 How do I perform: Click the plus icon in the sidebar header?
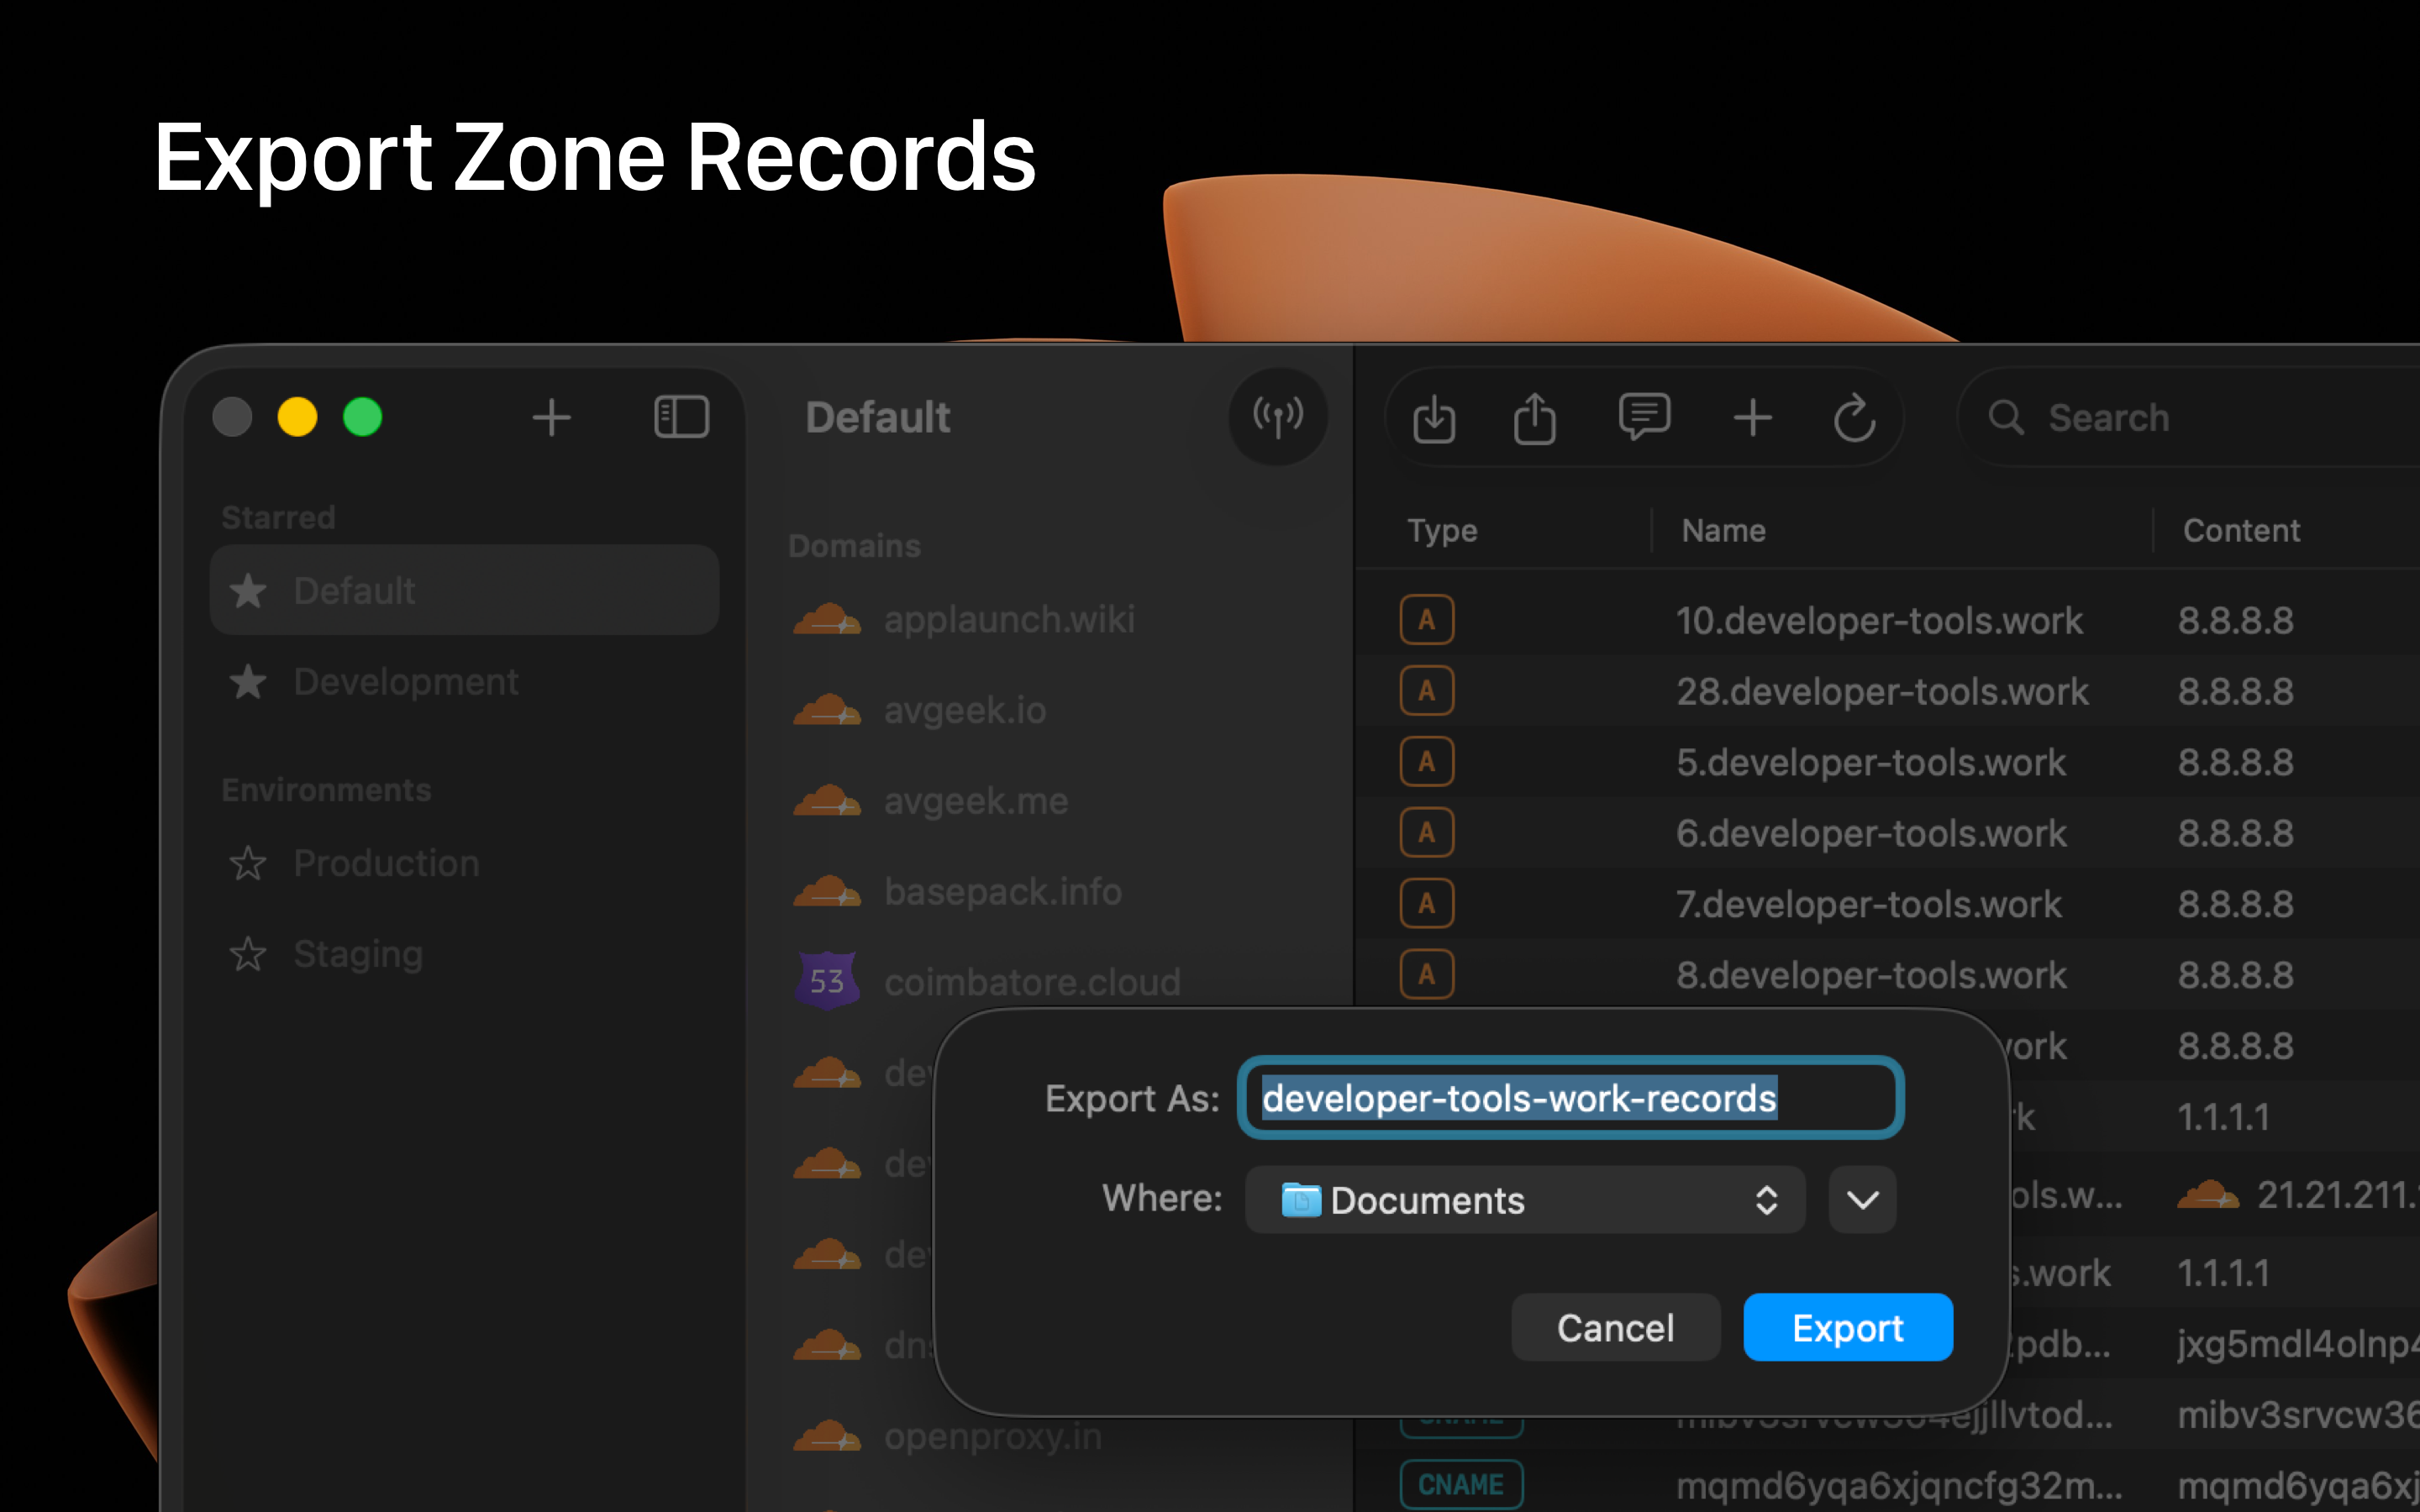(551, 417)
